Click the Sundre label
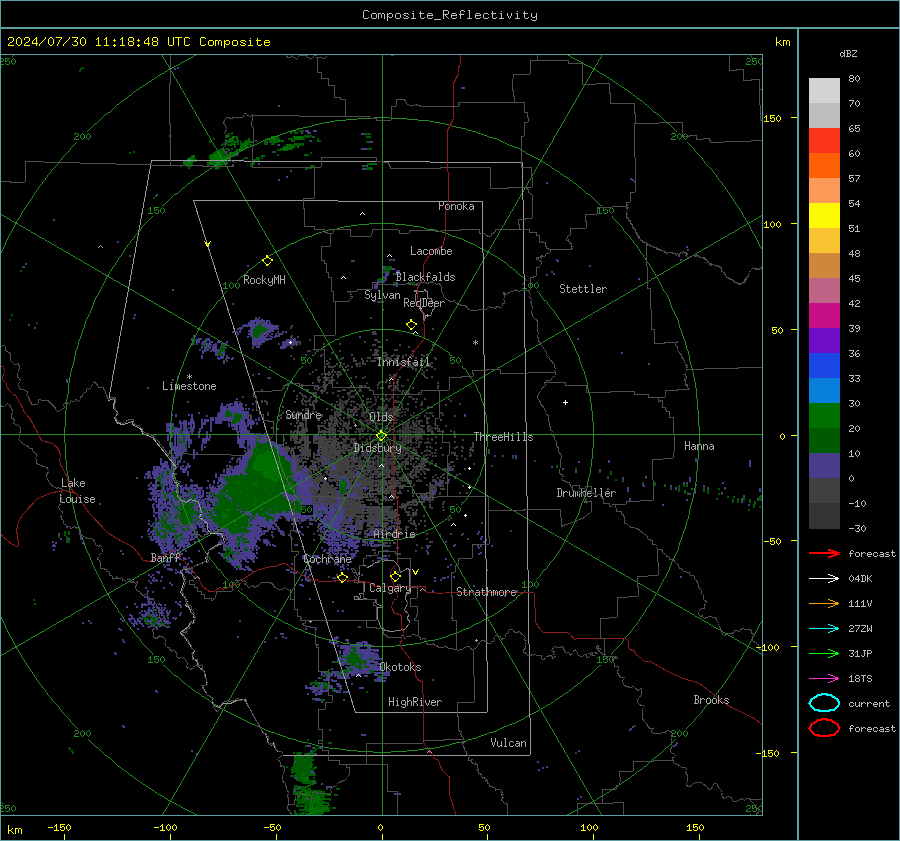 303,414
